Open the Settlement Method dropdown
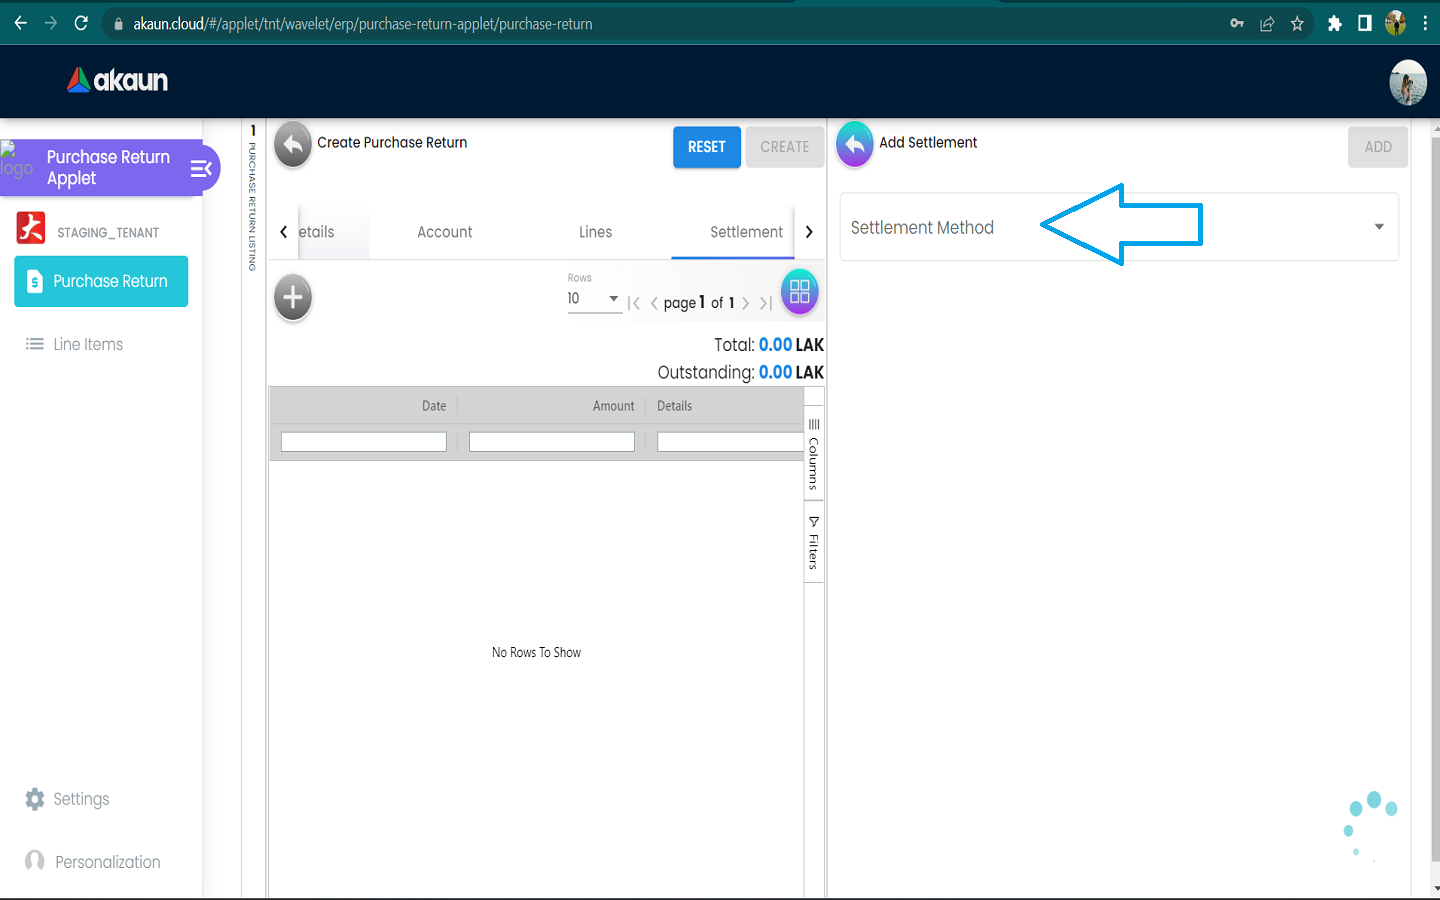Viewport: 1440px width, 900px height. tap(1119, 227)
